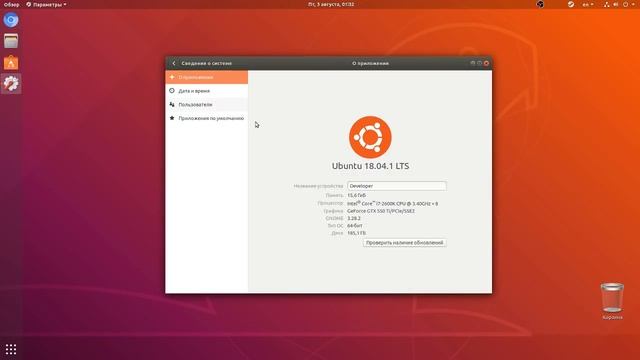Click the Settings gear dock icon
Viewport: 640px width, 360px height.
[x=11, y=84]
